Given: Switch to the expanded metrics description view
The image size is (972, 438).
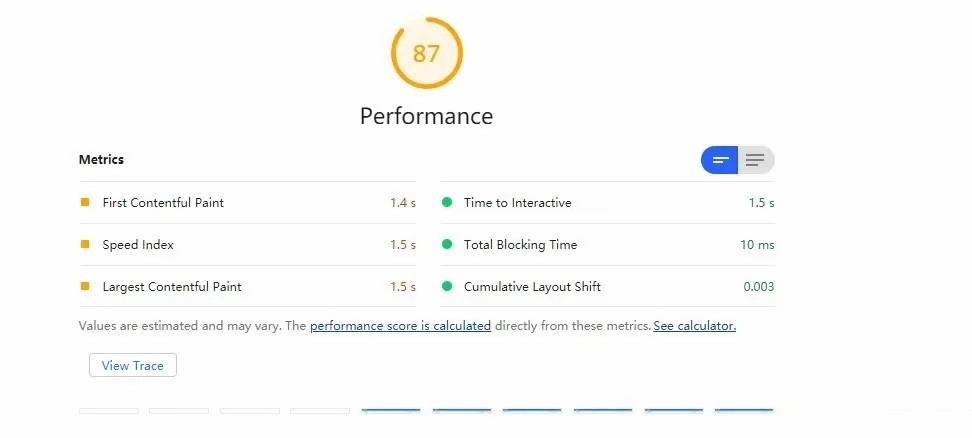Looking at the screenshot, I should click(x=756, y=160).
